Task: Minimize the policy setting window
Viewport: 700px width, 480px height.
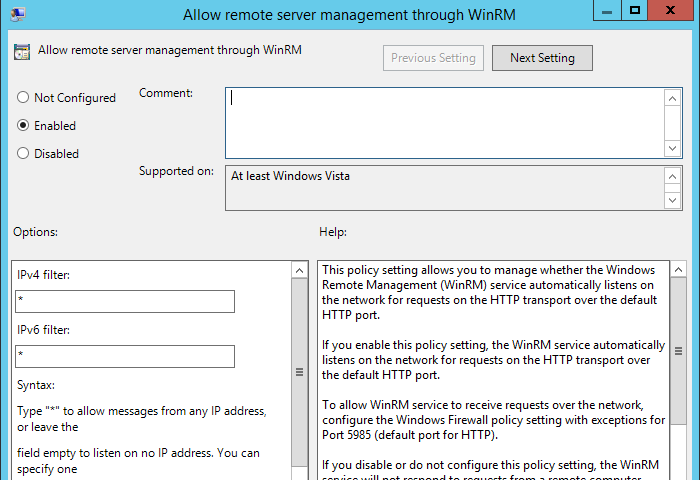Action: pos(607,10)
